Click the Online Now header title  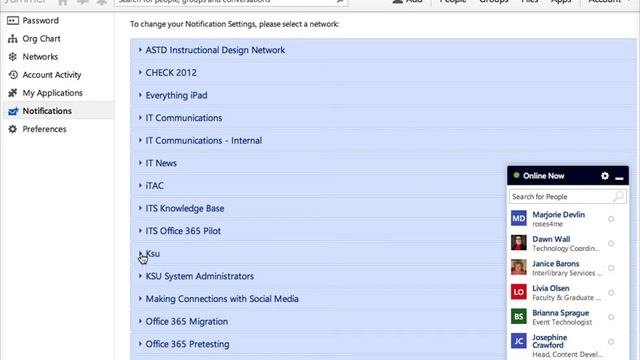(543, 176)
